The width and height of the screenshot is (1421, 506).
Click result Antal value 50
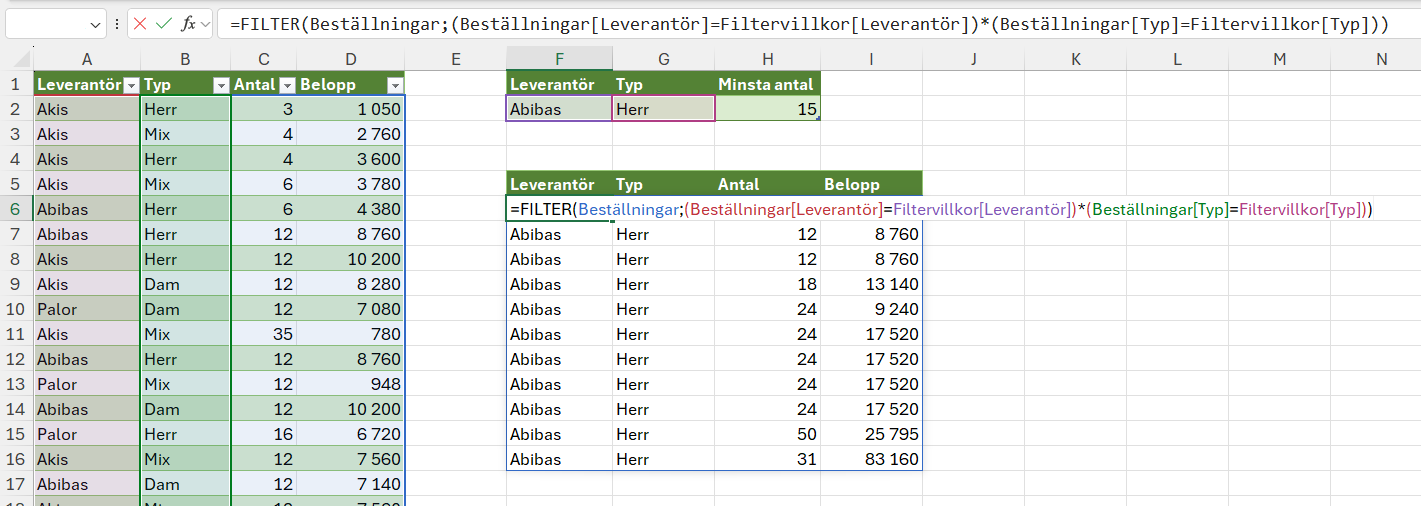[x=767, y=434]
